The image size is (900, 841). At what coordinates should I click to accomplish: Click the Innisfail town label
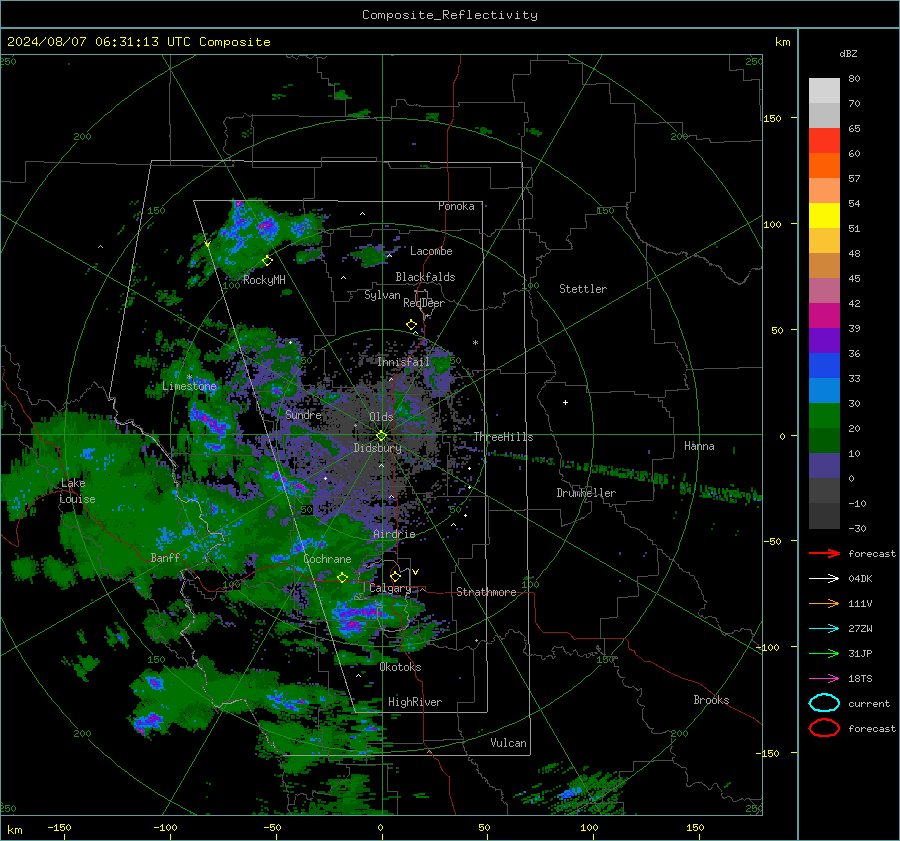click(x=403, y=362)
